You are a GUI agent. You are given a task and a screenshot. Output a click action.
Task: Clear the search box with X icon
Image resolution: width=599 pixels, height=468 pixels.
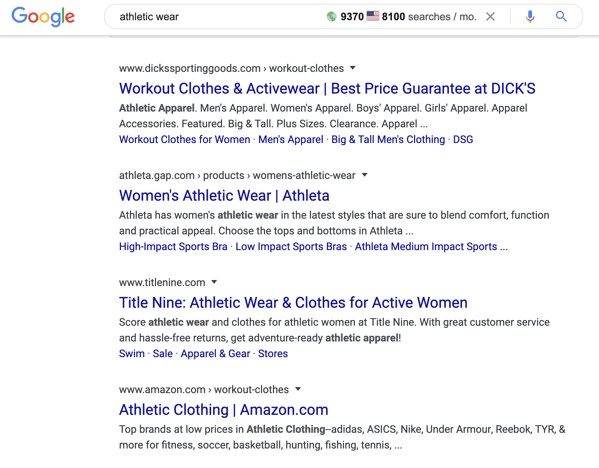(491, 16)
